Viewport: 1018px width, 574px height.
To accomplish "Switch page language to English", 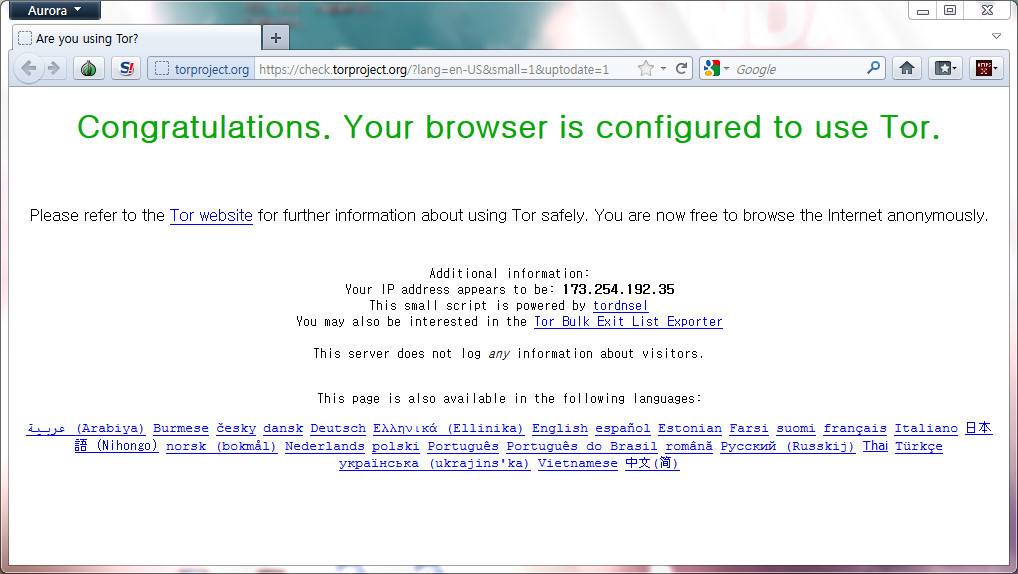I will click(560, 429).
